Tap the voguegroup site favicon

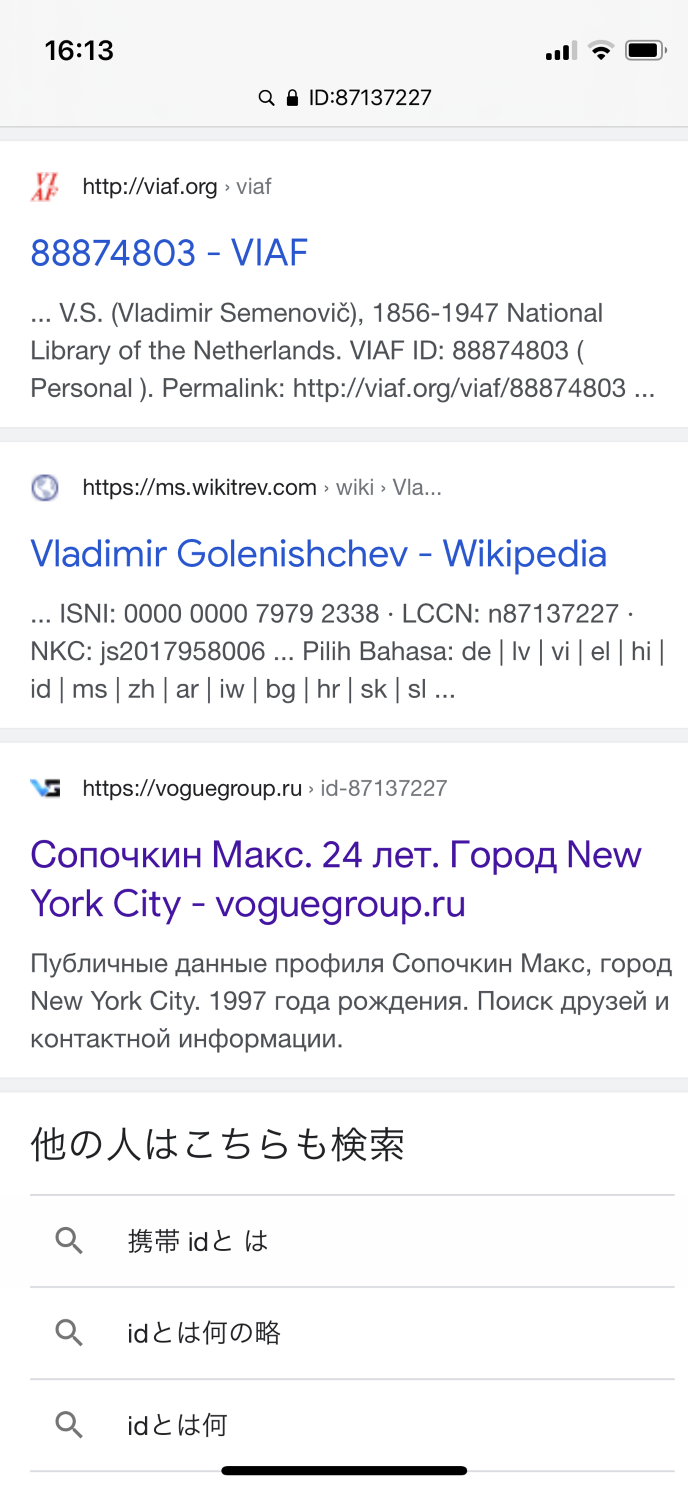click(45, 789)
